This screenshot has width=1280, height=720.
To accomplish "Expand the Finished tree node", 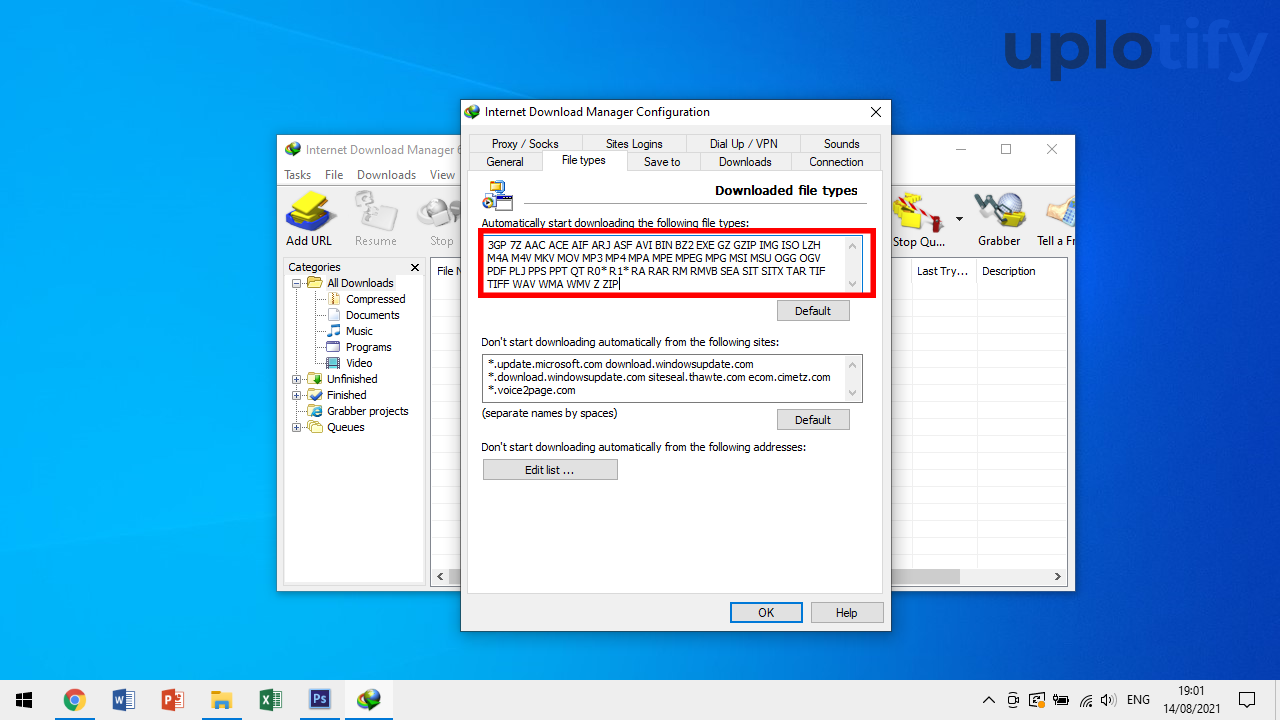I will pos(297,395).
